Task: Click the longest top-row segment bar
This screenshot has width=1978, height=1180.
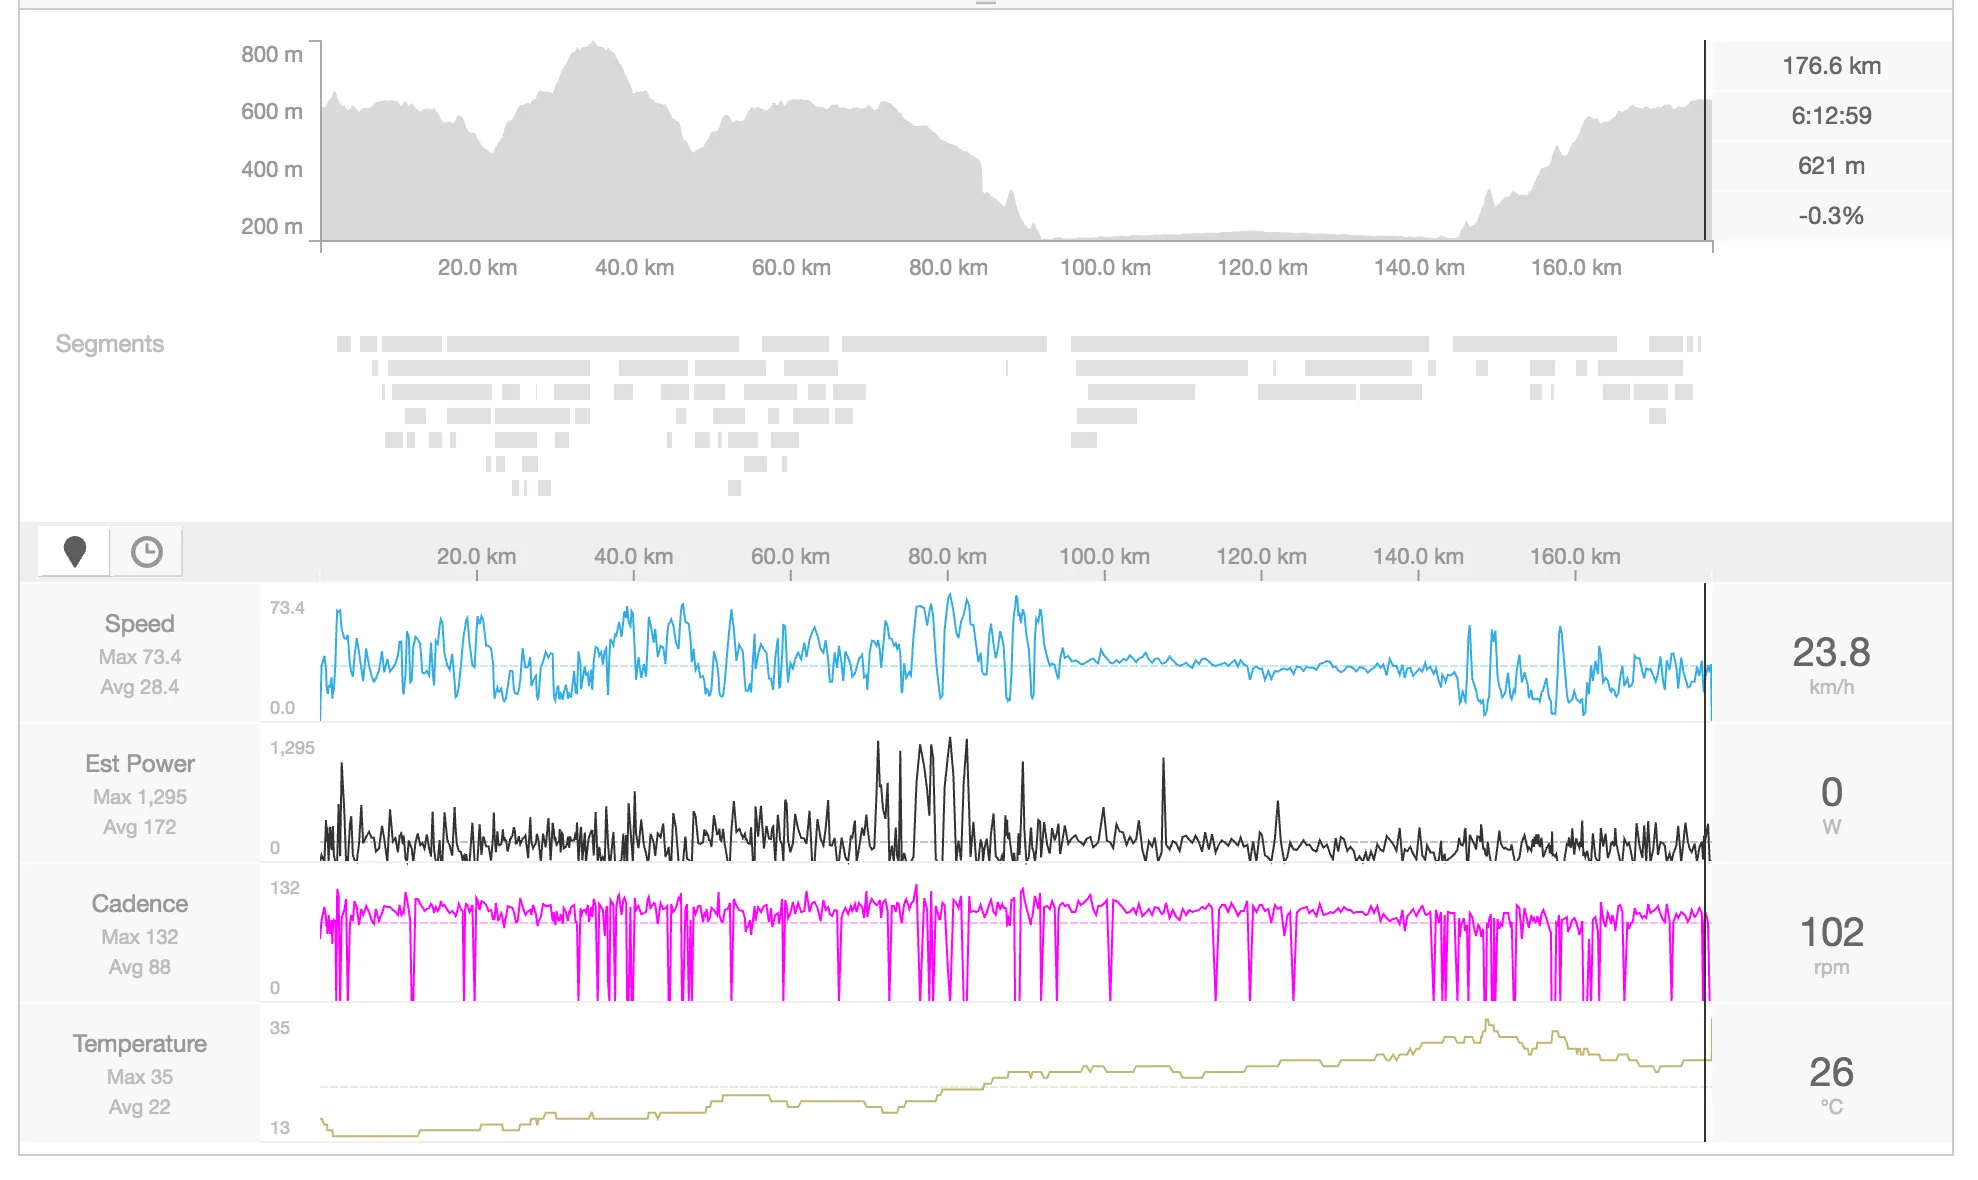Action: pyautogui.click(x=1249, y=344)
